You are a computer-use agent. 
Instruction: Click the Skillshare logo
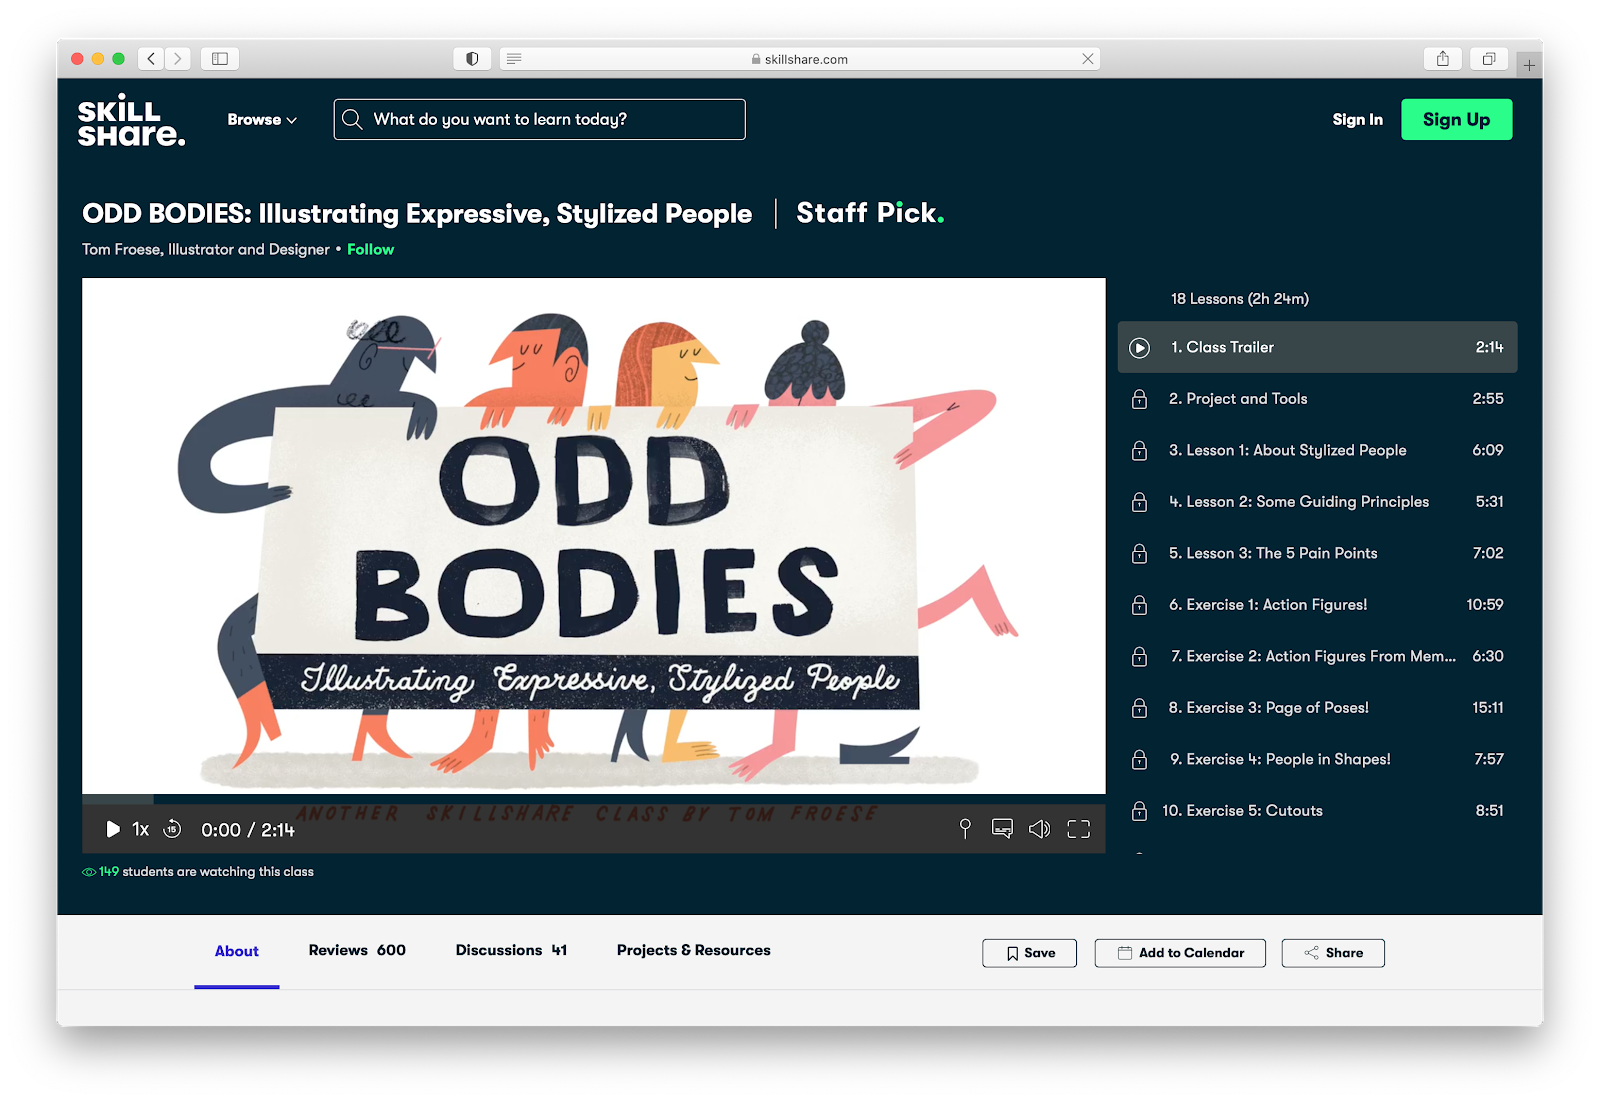[131, 120]
